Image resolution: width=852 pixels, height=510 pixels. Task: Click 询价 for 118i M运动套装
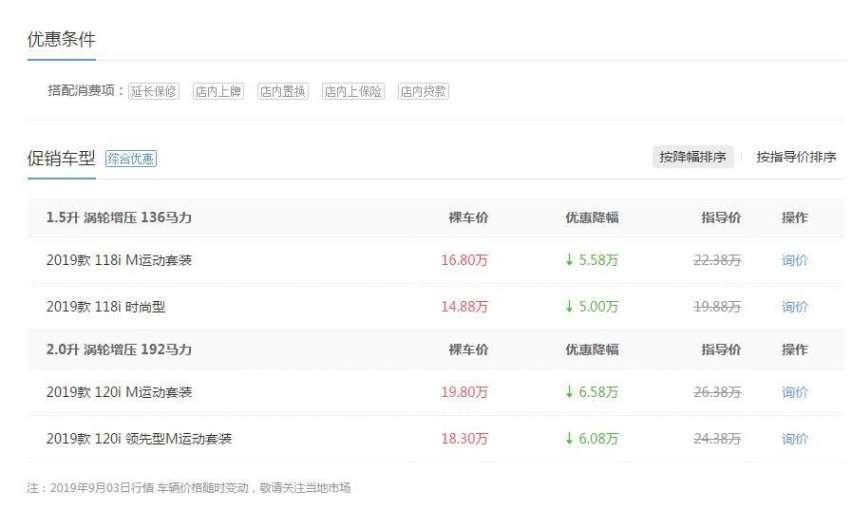click(x=794, y=261)
